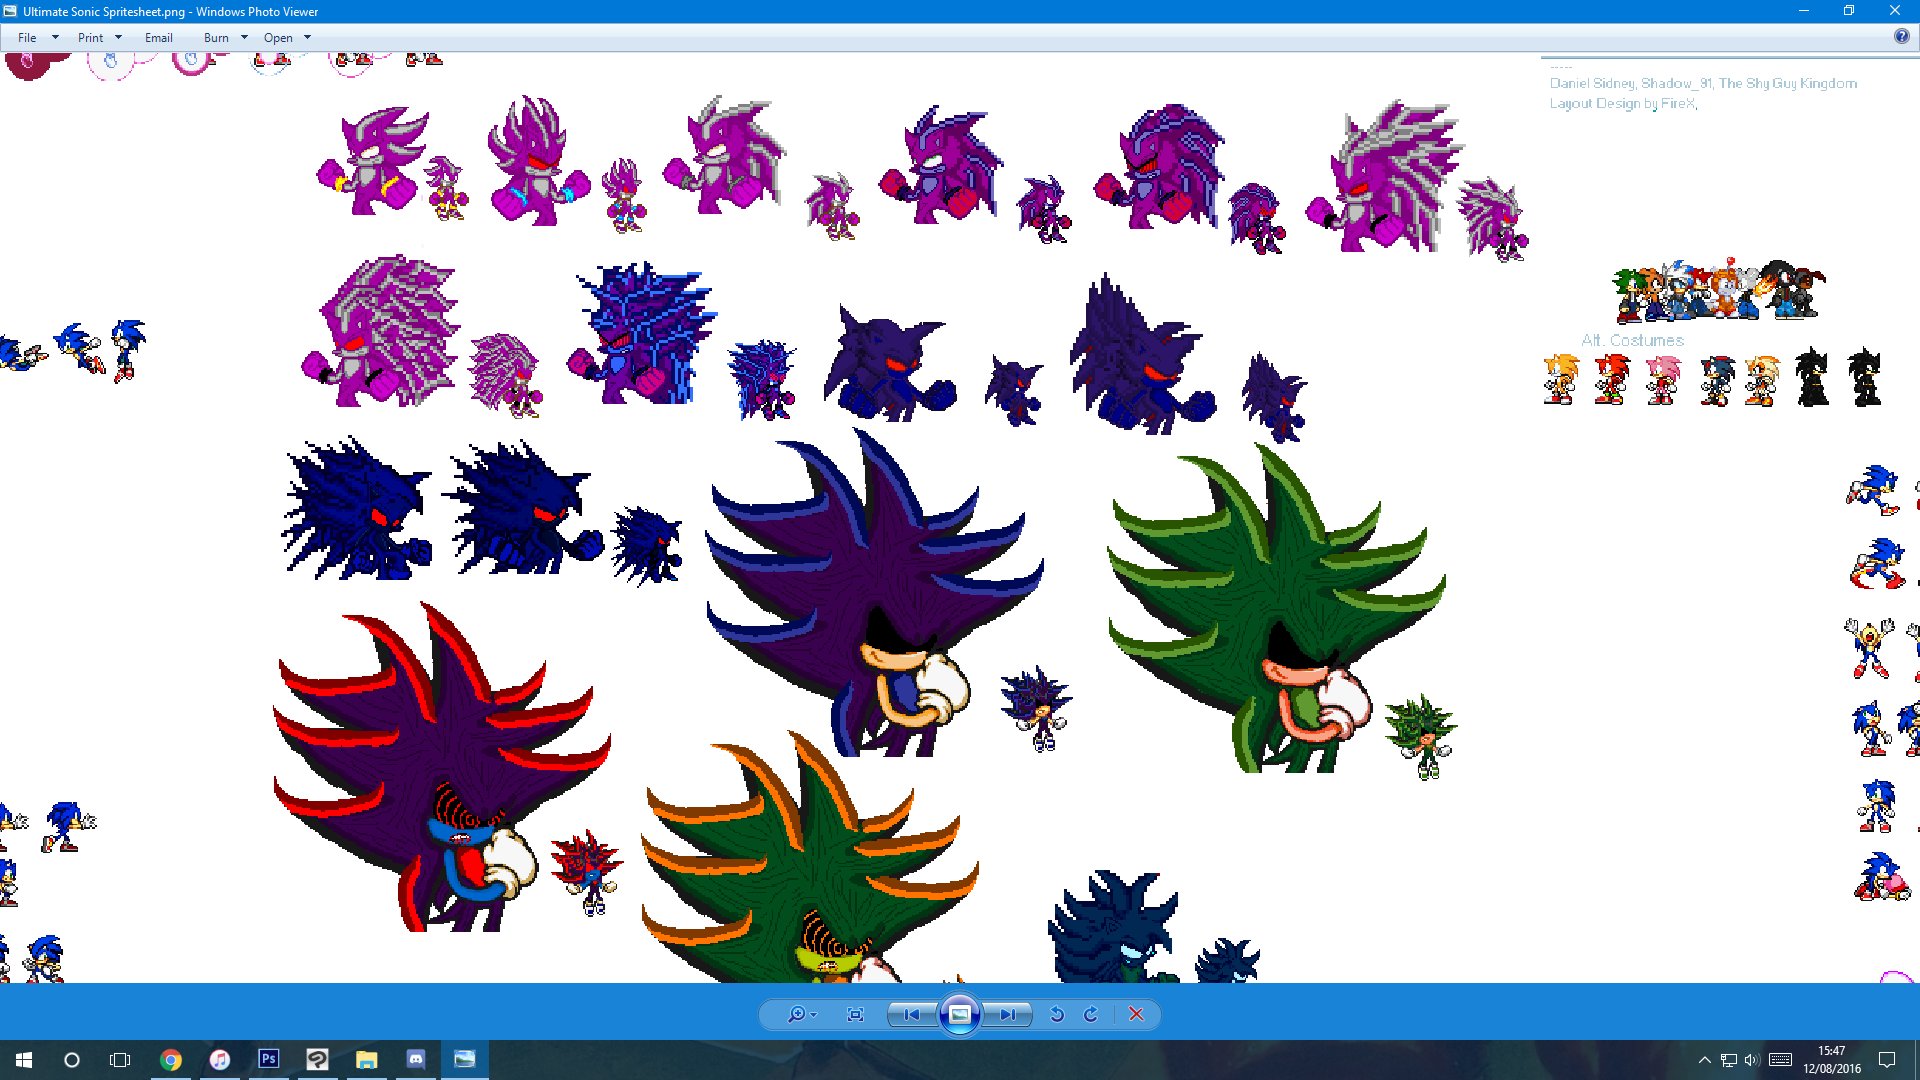The image size is (1920, 1080).
Task: Launch Google Chrome from taskbar
Action: tap(171, 1060)
